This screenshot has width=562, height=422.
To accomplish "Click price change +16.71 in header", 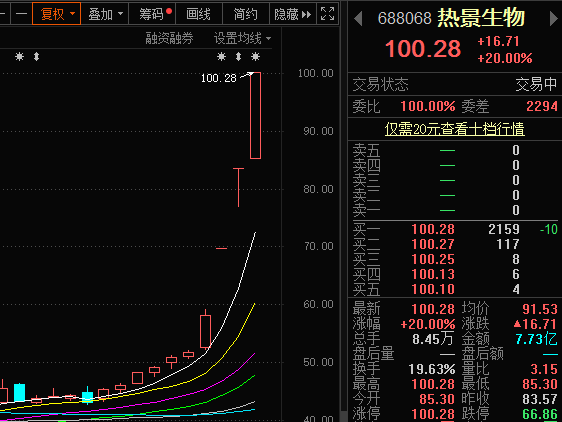I will pos(498,42).
